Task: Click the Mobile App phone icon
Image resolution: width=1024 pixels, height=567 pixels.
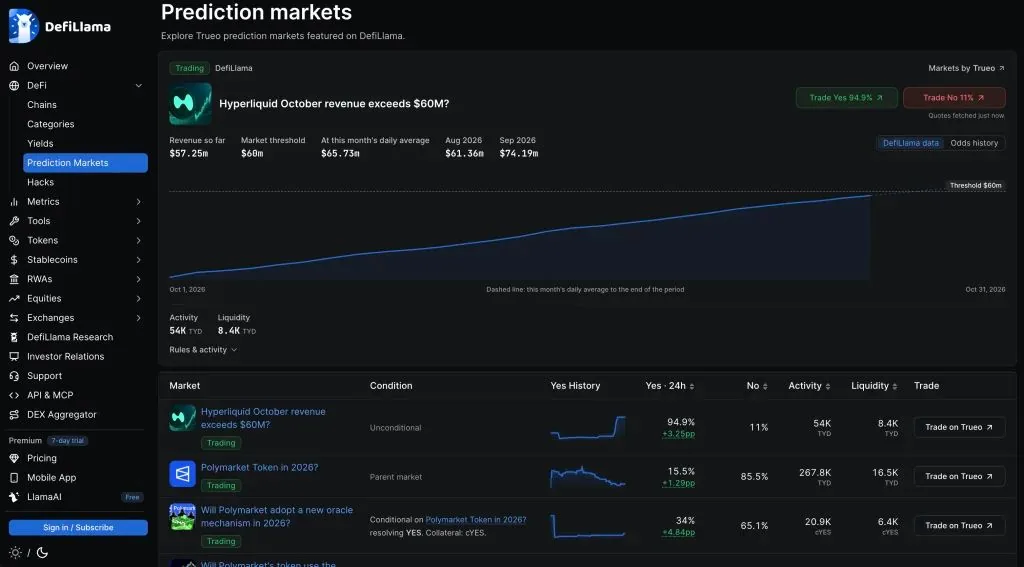Action: tap(14, 478)
